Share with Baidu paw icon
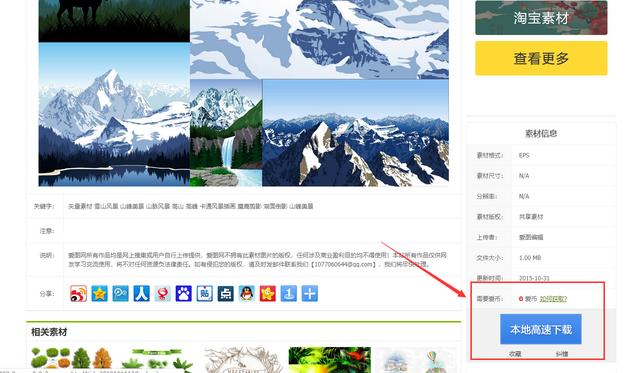640x373 pixels. point(183,293)
